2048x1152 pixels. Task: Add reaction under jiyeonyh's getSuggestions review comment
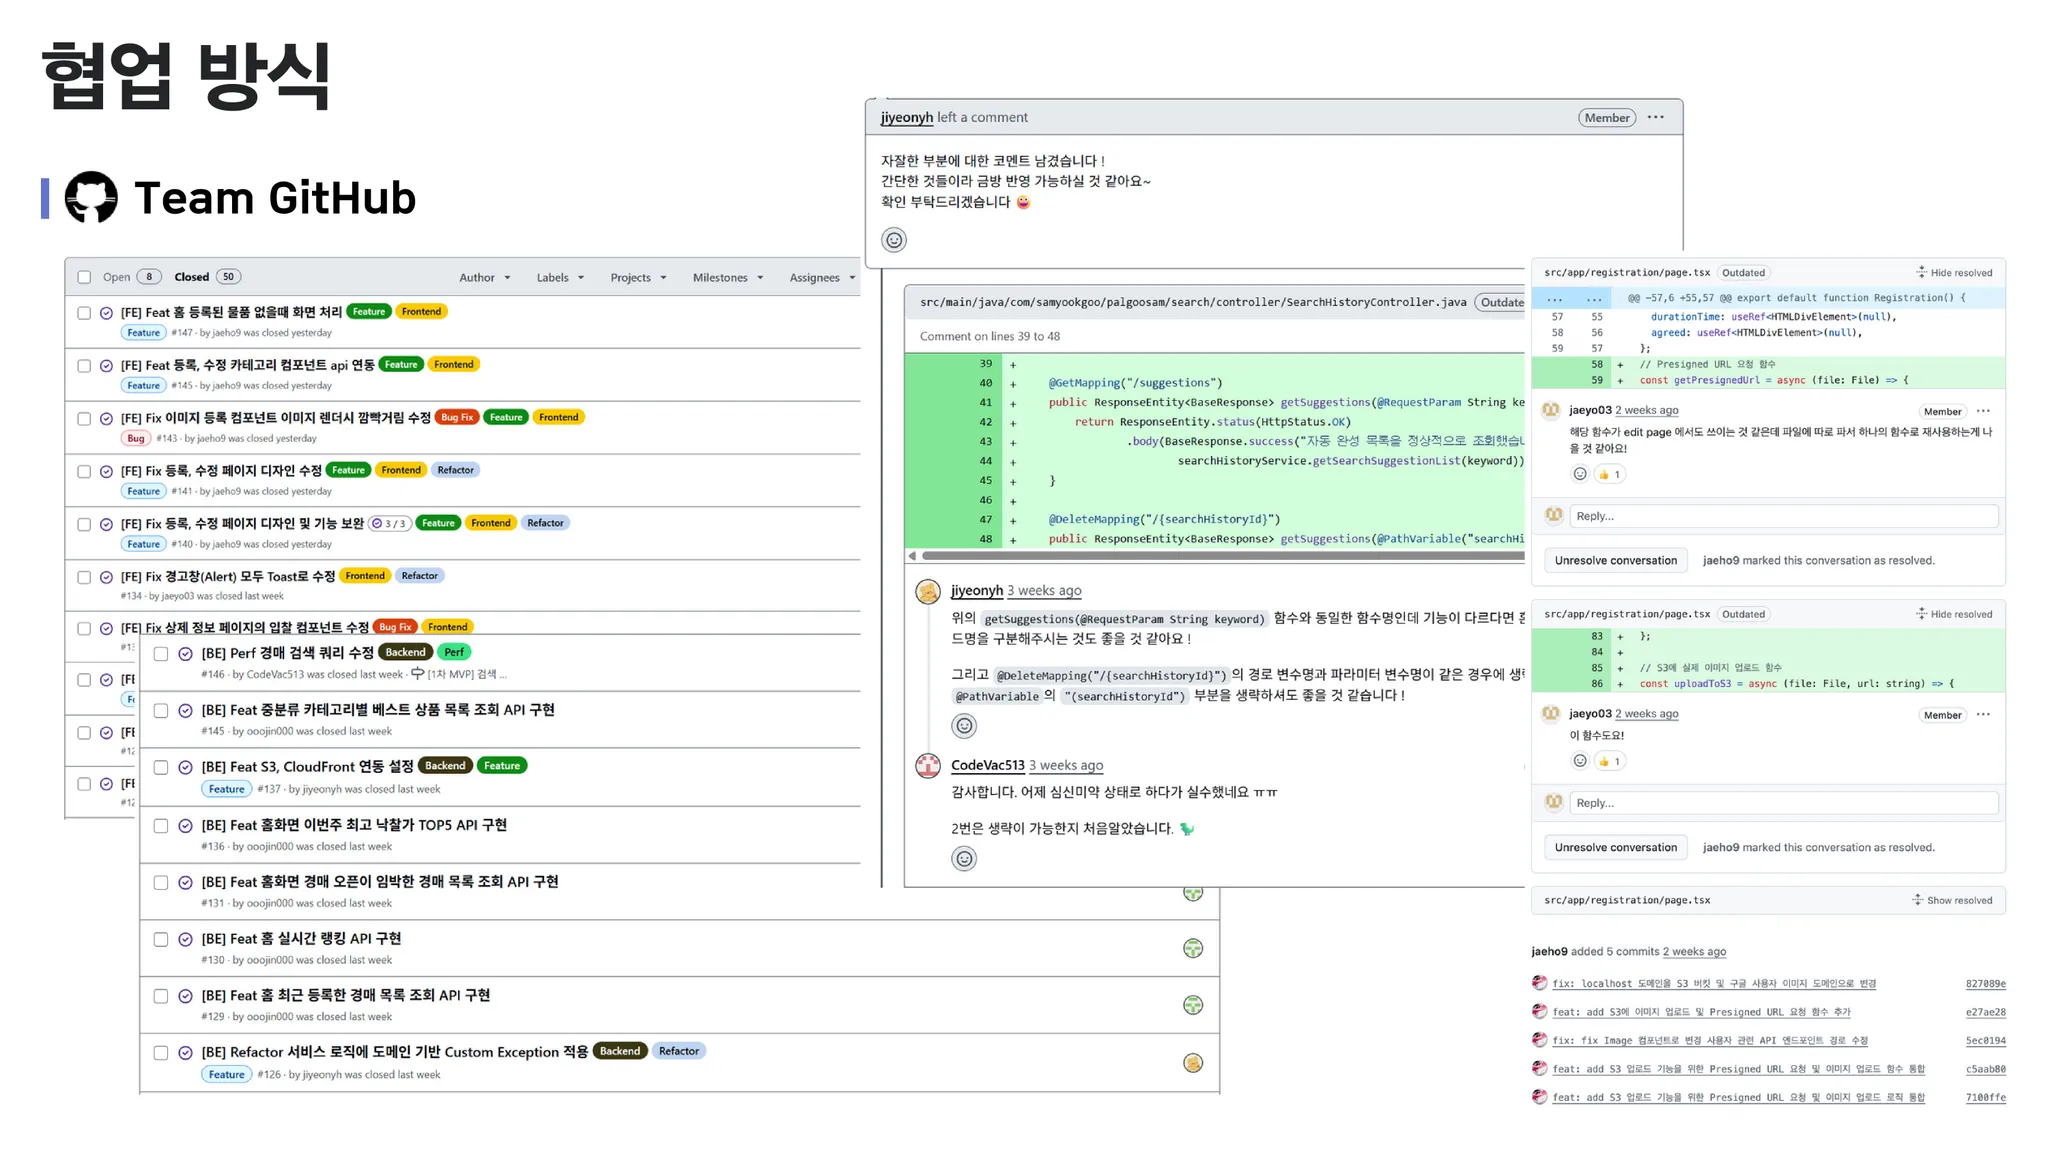tap(964, 726)
